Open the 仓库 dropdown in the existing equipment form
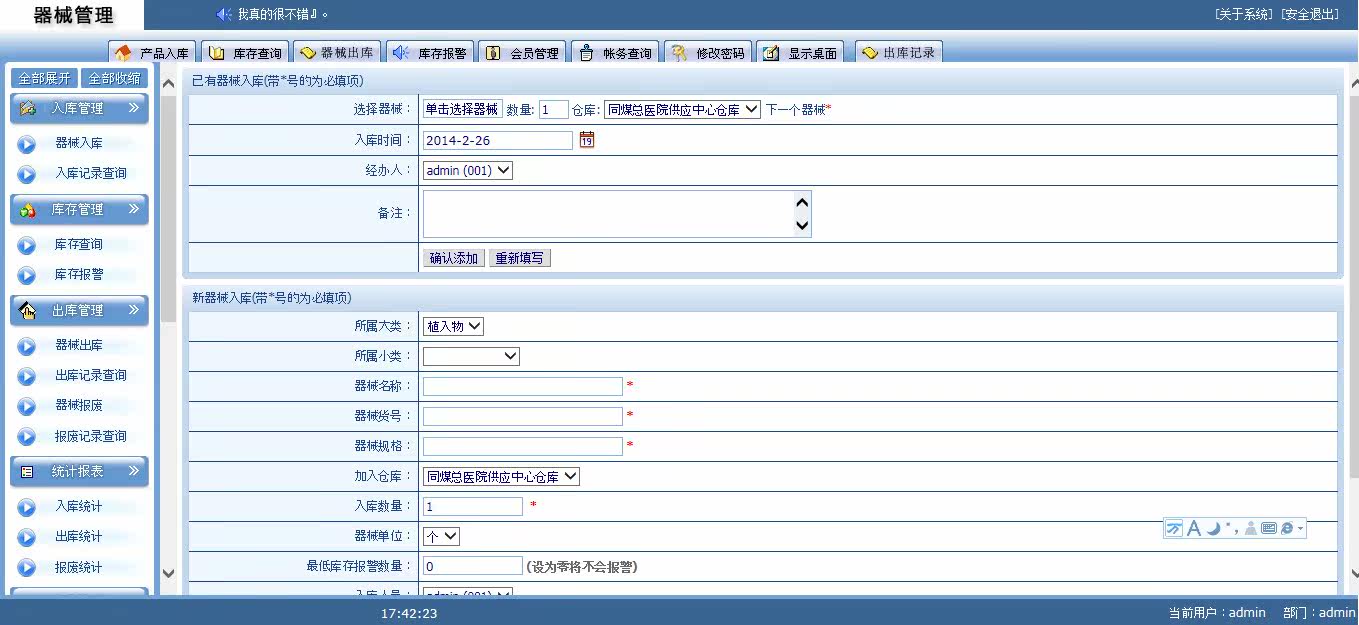Viewport: 1359px width, 625px height. click(682, 110)
